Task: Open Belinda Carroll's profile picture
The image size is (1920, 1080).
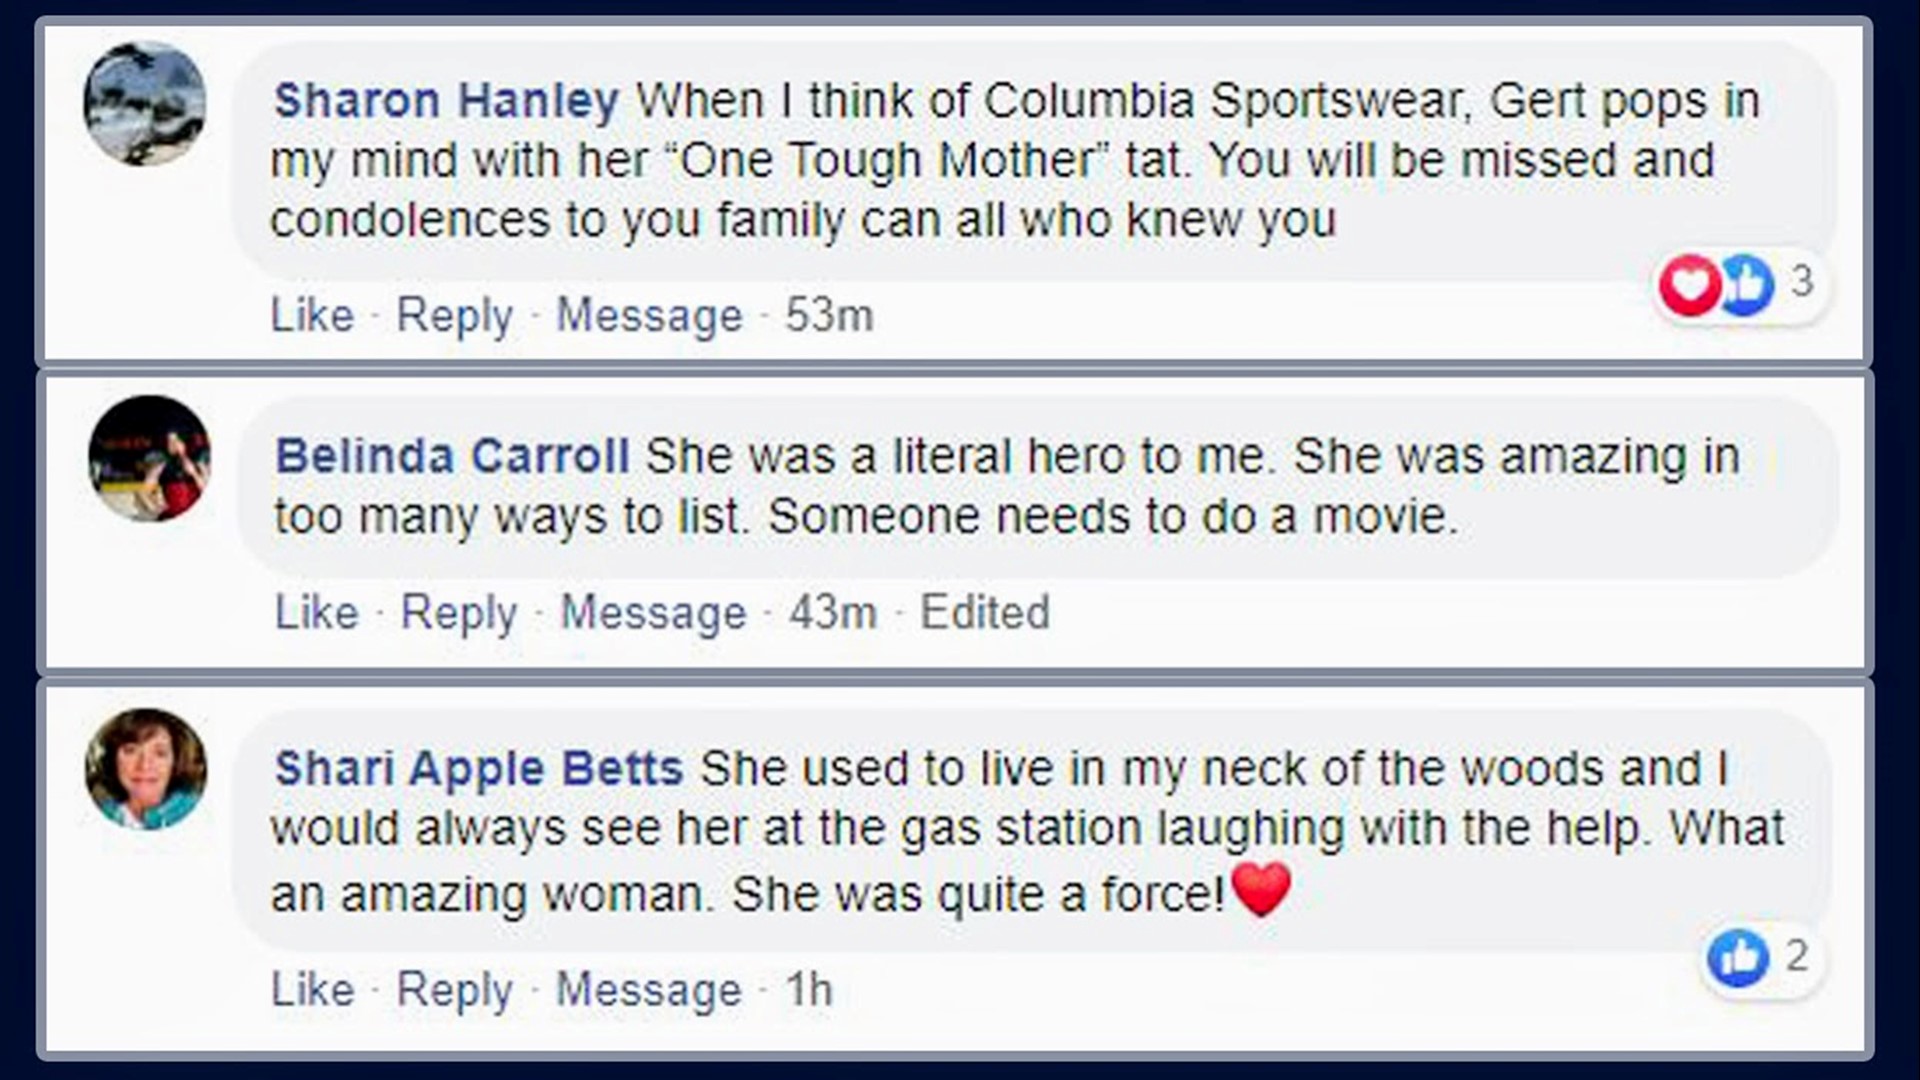Action: (x=150, y=458)
